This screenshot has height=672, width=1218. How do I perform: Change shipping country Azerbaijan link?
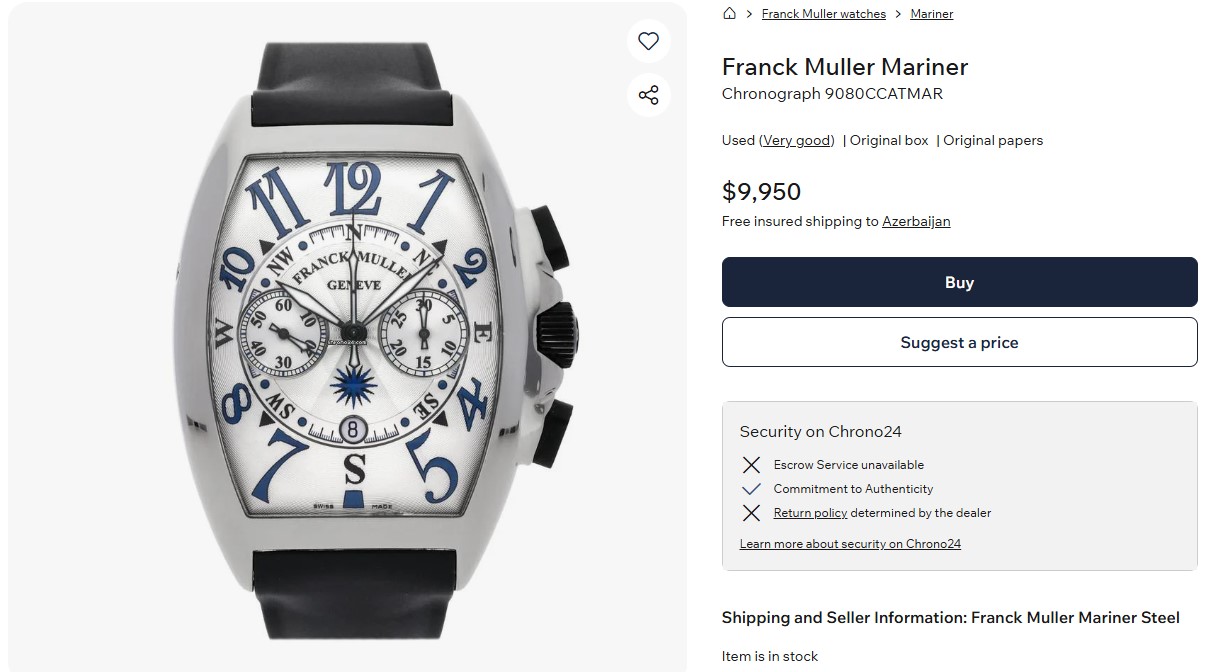tap(916, 222)
